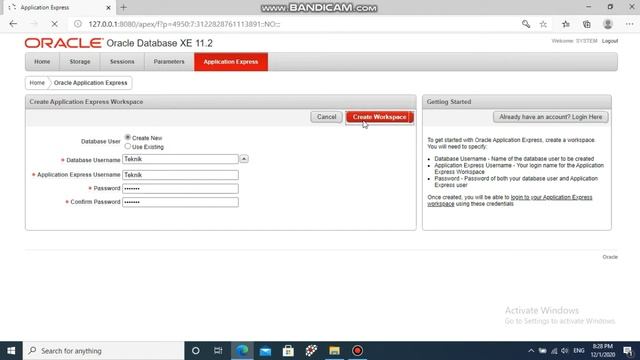Open the Database Username list popup arrow
Screen dimensions: 640x360
point(244,159)
